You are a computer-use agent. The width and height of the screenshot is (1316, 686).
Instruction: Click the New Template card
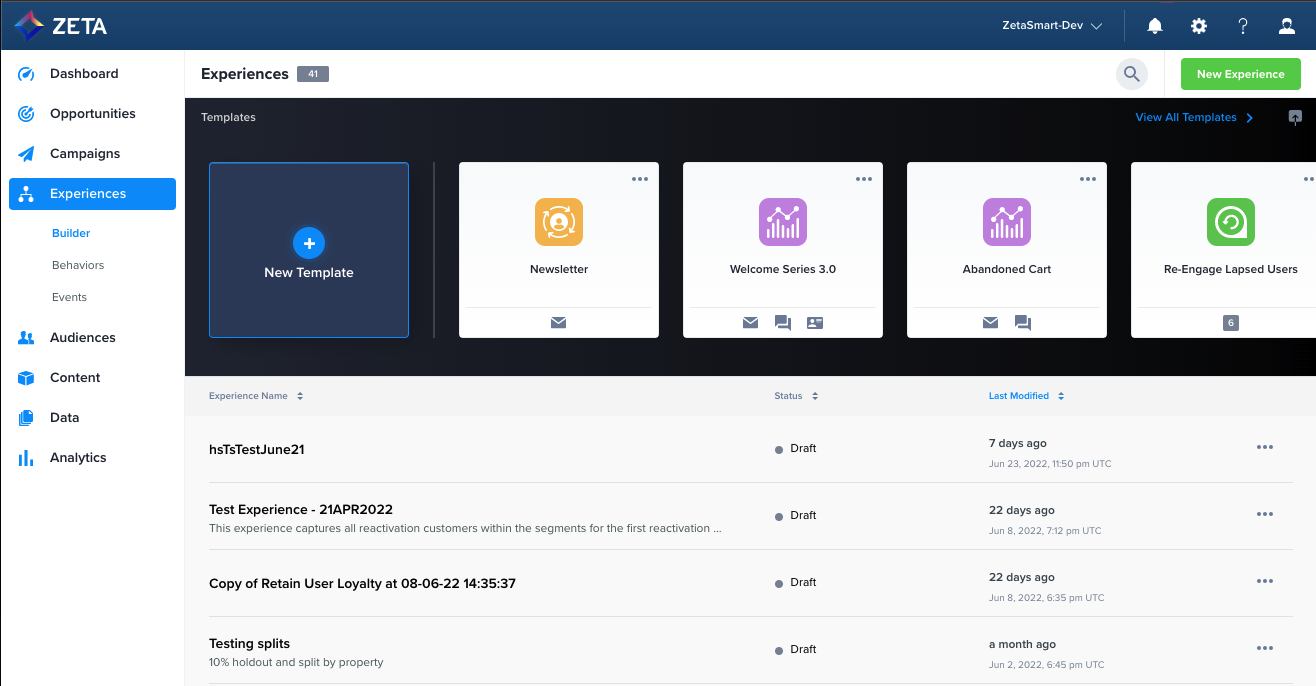(309, 250)
